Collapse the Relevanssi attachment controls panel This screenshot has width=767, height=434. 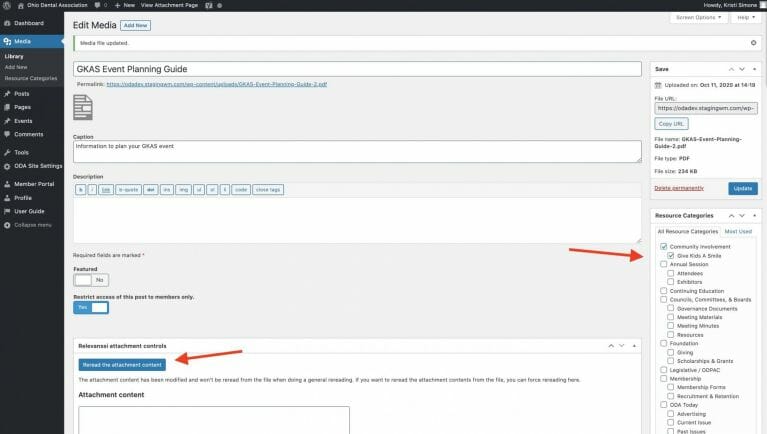pos(634,346)
